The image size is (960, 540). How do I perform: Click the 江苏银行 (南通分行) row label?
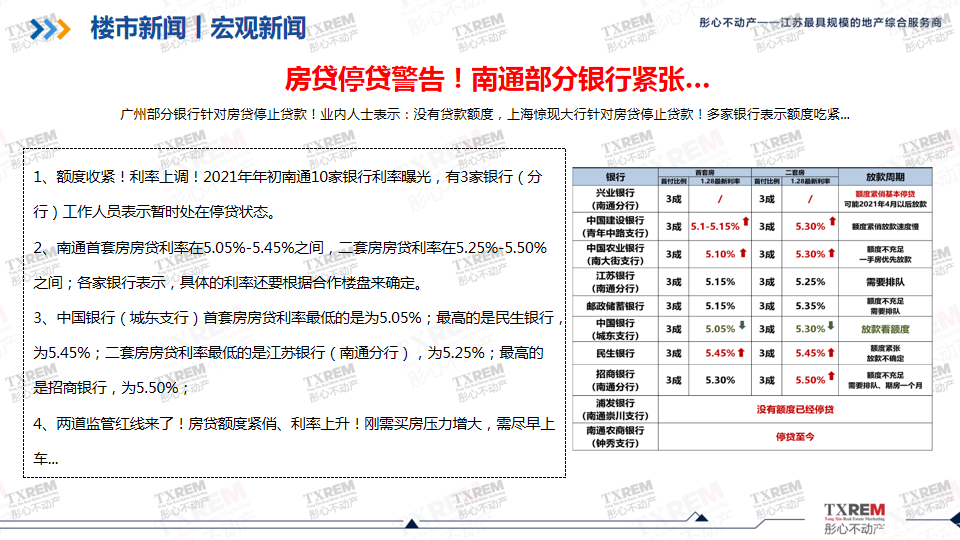point(615,282)
